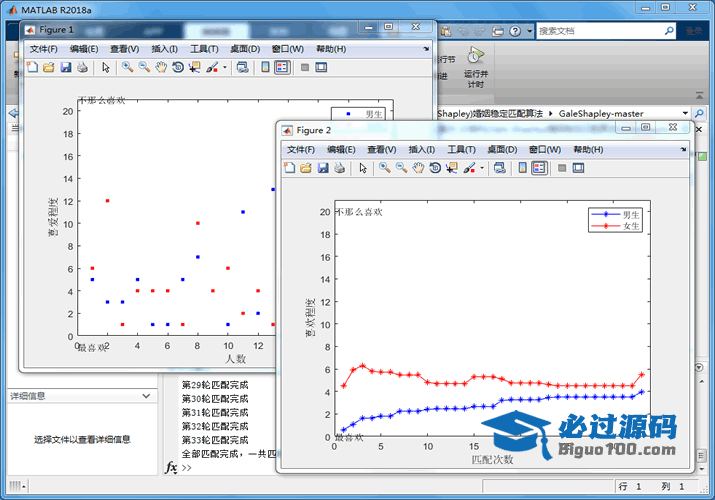Click the Zoom Out tool in Figure 2
Screen dimensions: 715x500
click(401, 168)
